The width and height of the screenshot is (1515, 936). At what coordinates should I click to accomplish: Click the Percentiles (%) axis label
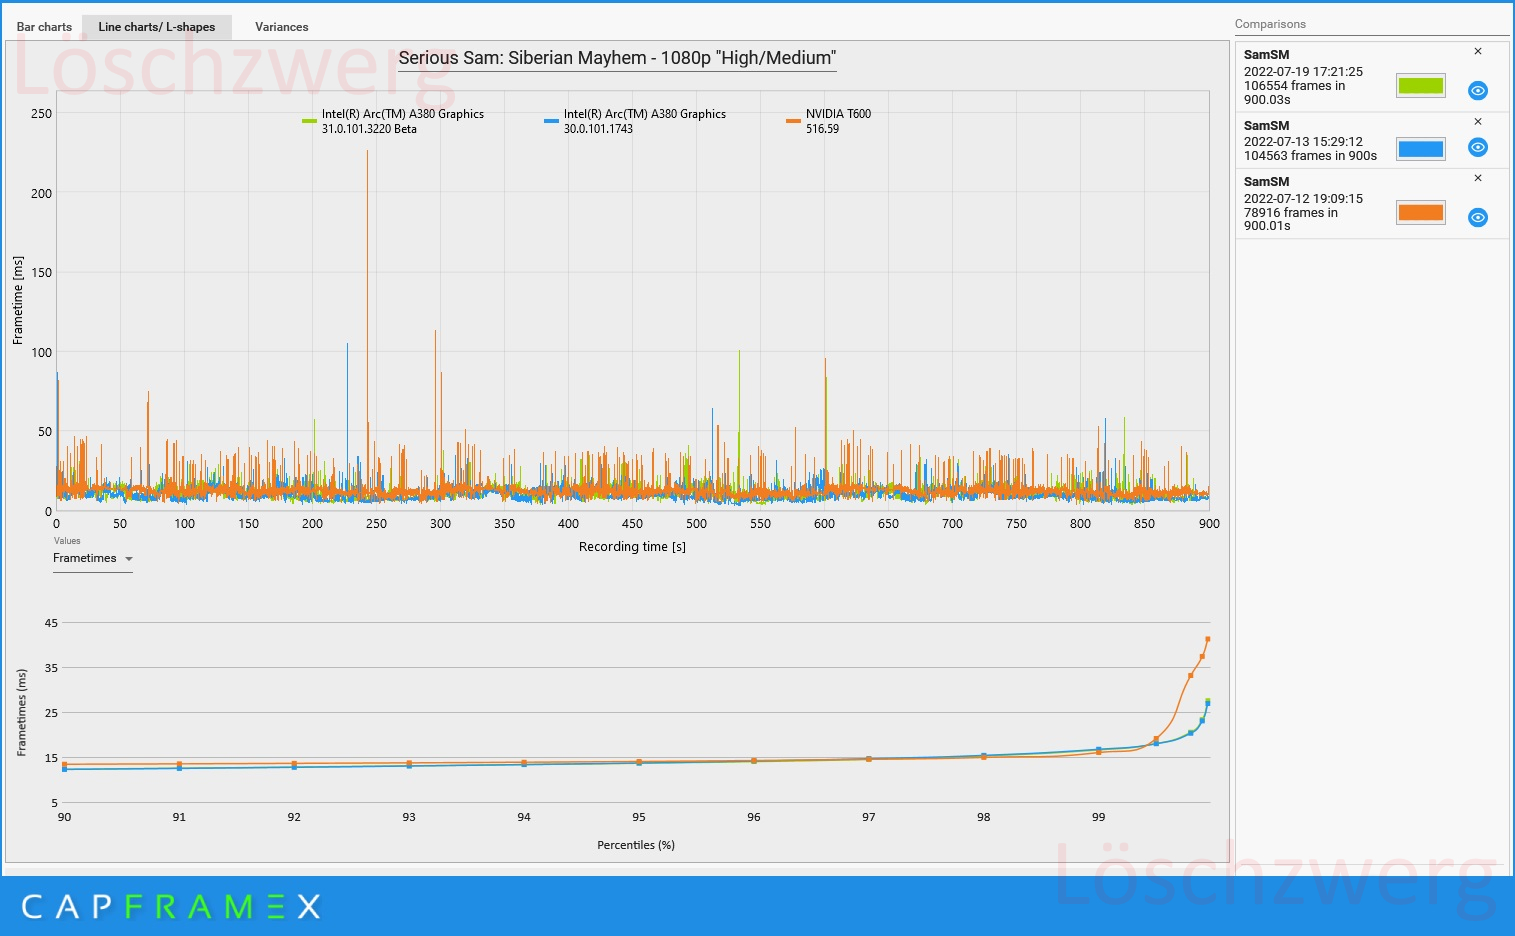click(636, 845)
